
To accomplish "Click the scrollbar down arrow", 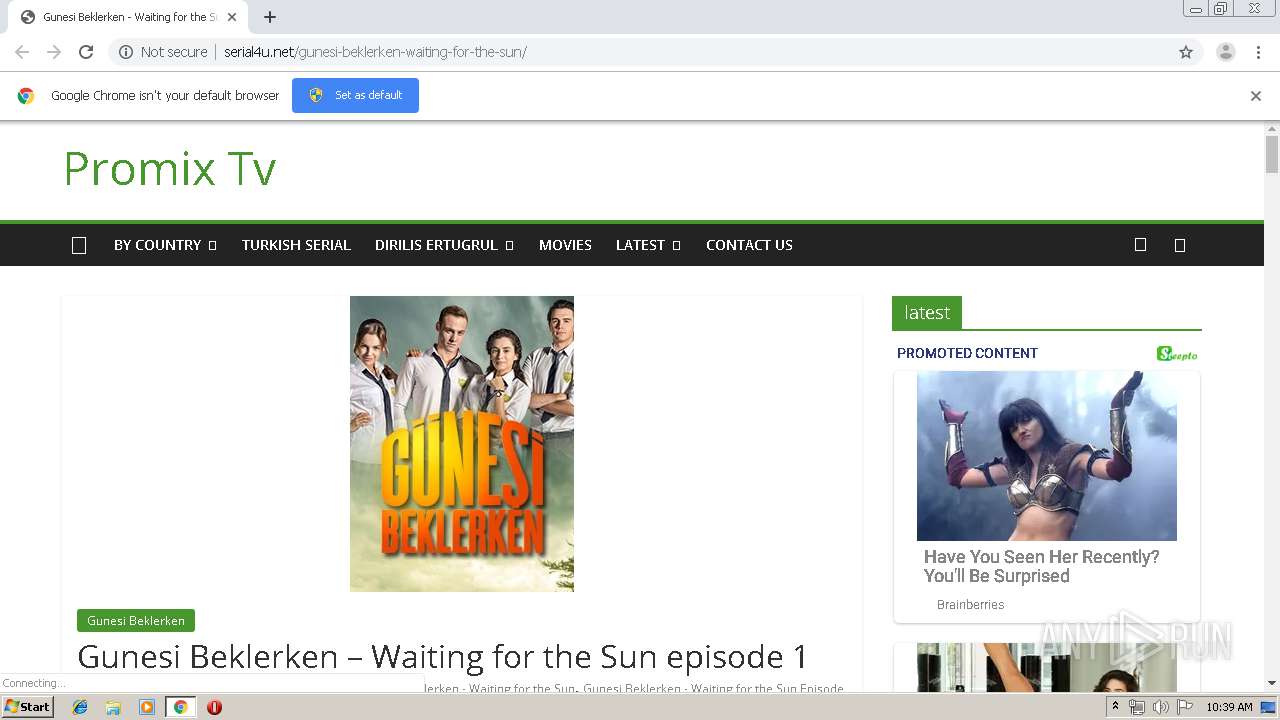I will [1272, 683].
